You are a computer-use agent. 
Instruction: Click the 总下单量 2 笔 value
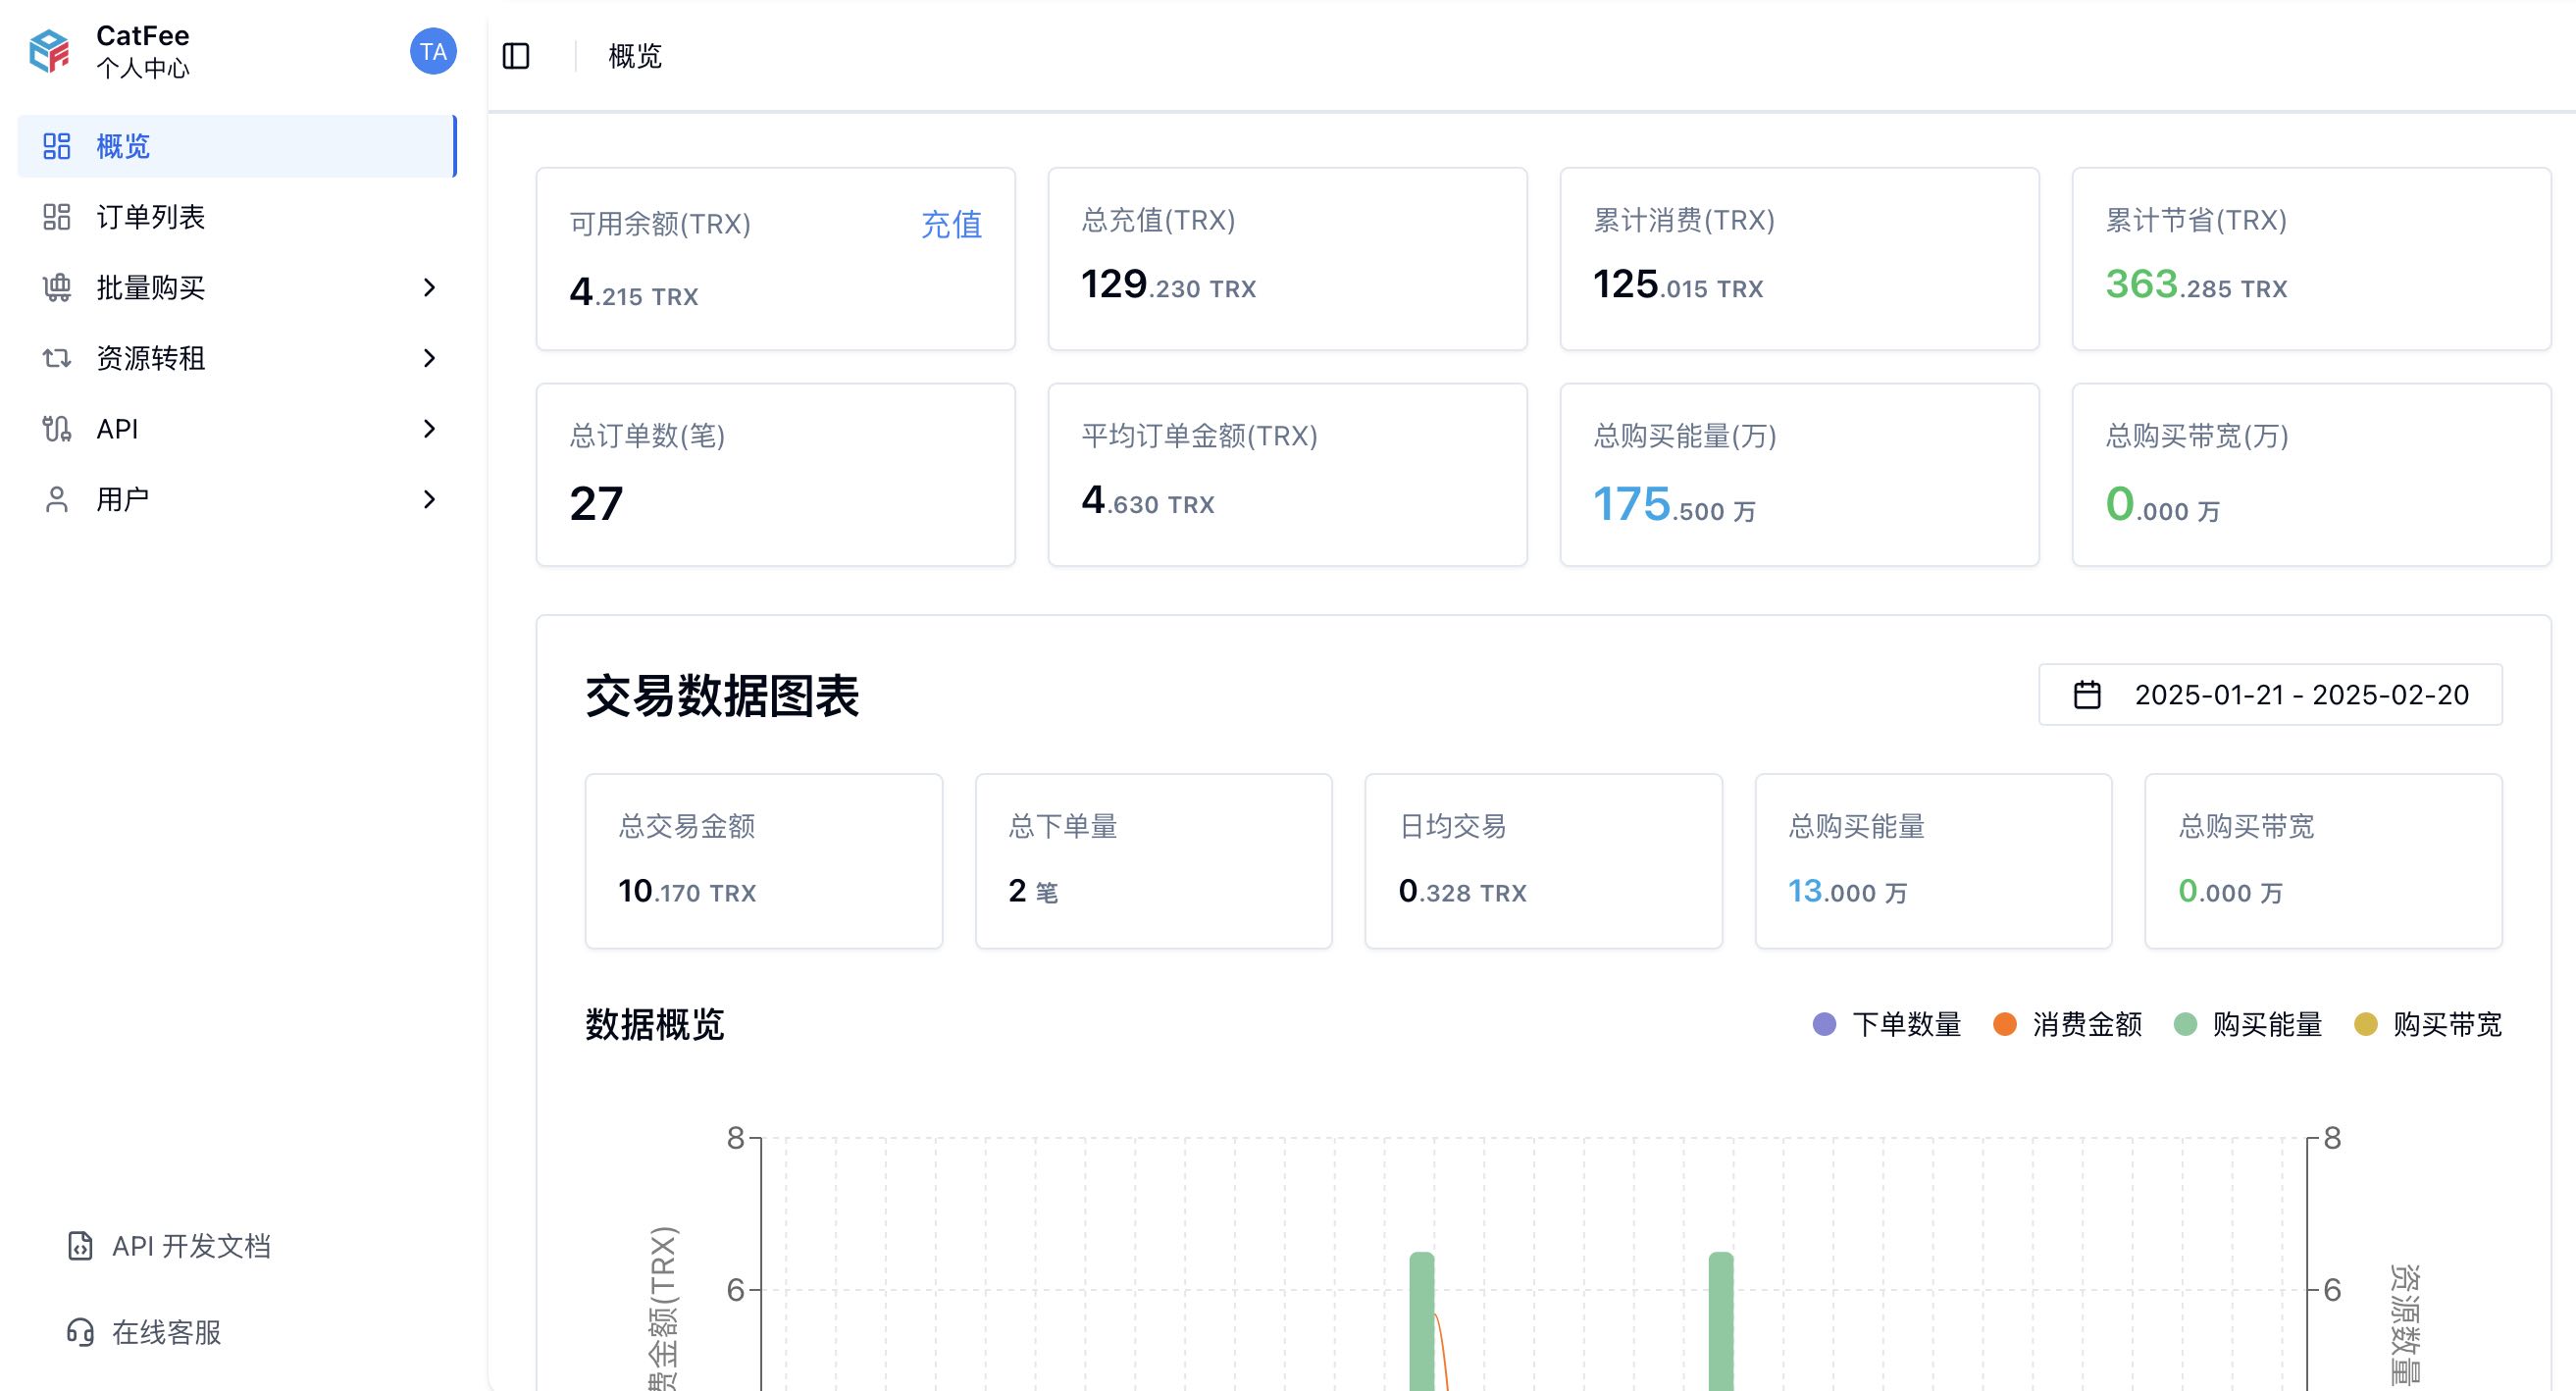(x=1033, y=891)
